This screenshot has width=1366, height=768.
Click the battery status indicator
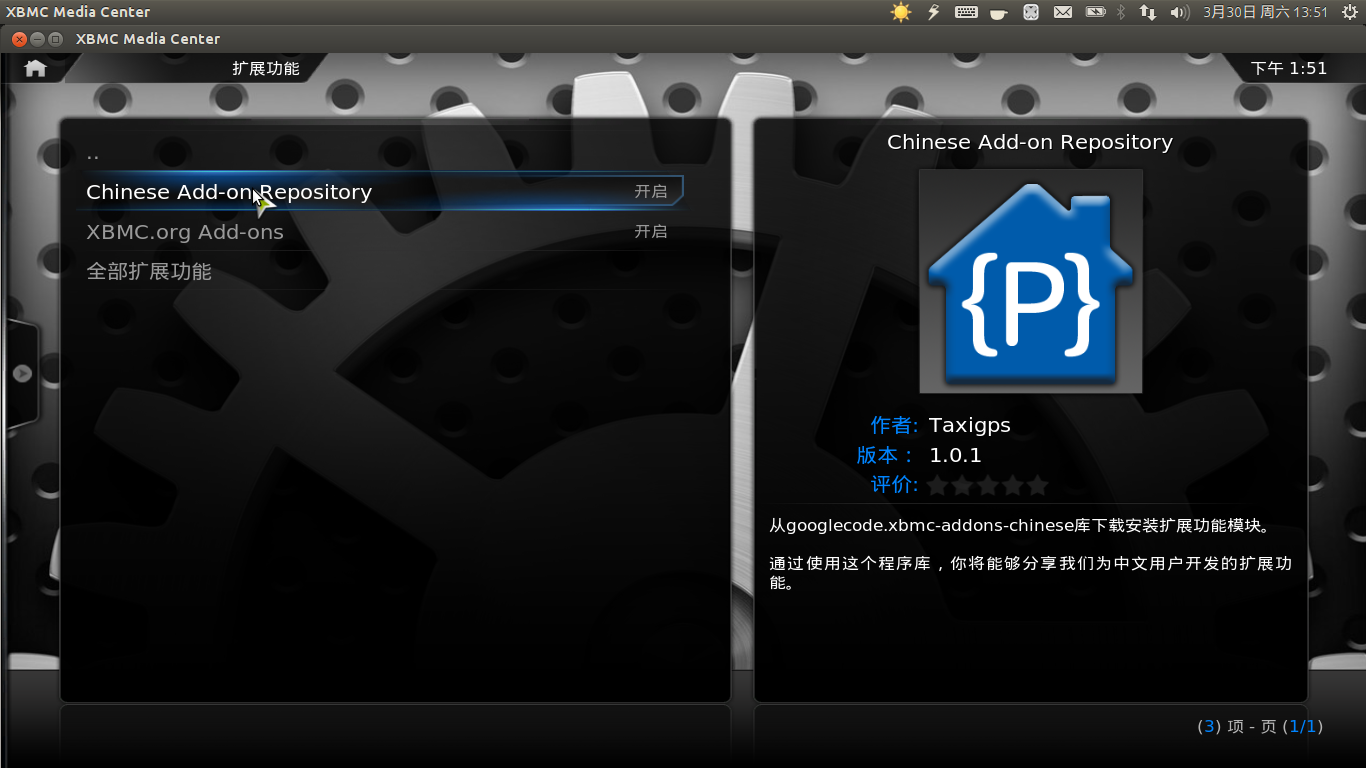tap(1095, 12)
